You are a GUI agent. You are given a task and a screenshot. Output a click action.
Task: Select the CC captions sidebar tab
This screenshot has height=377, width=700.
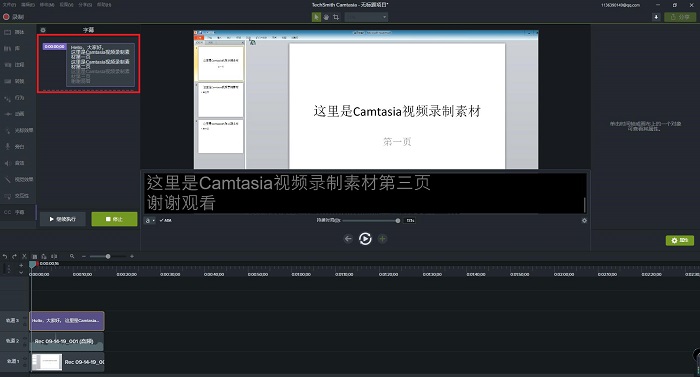14,212
